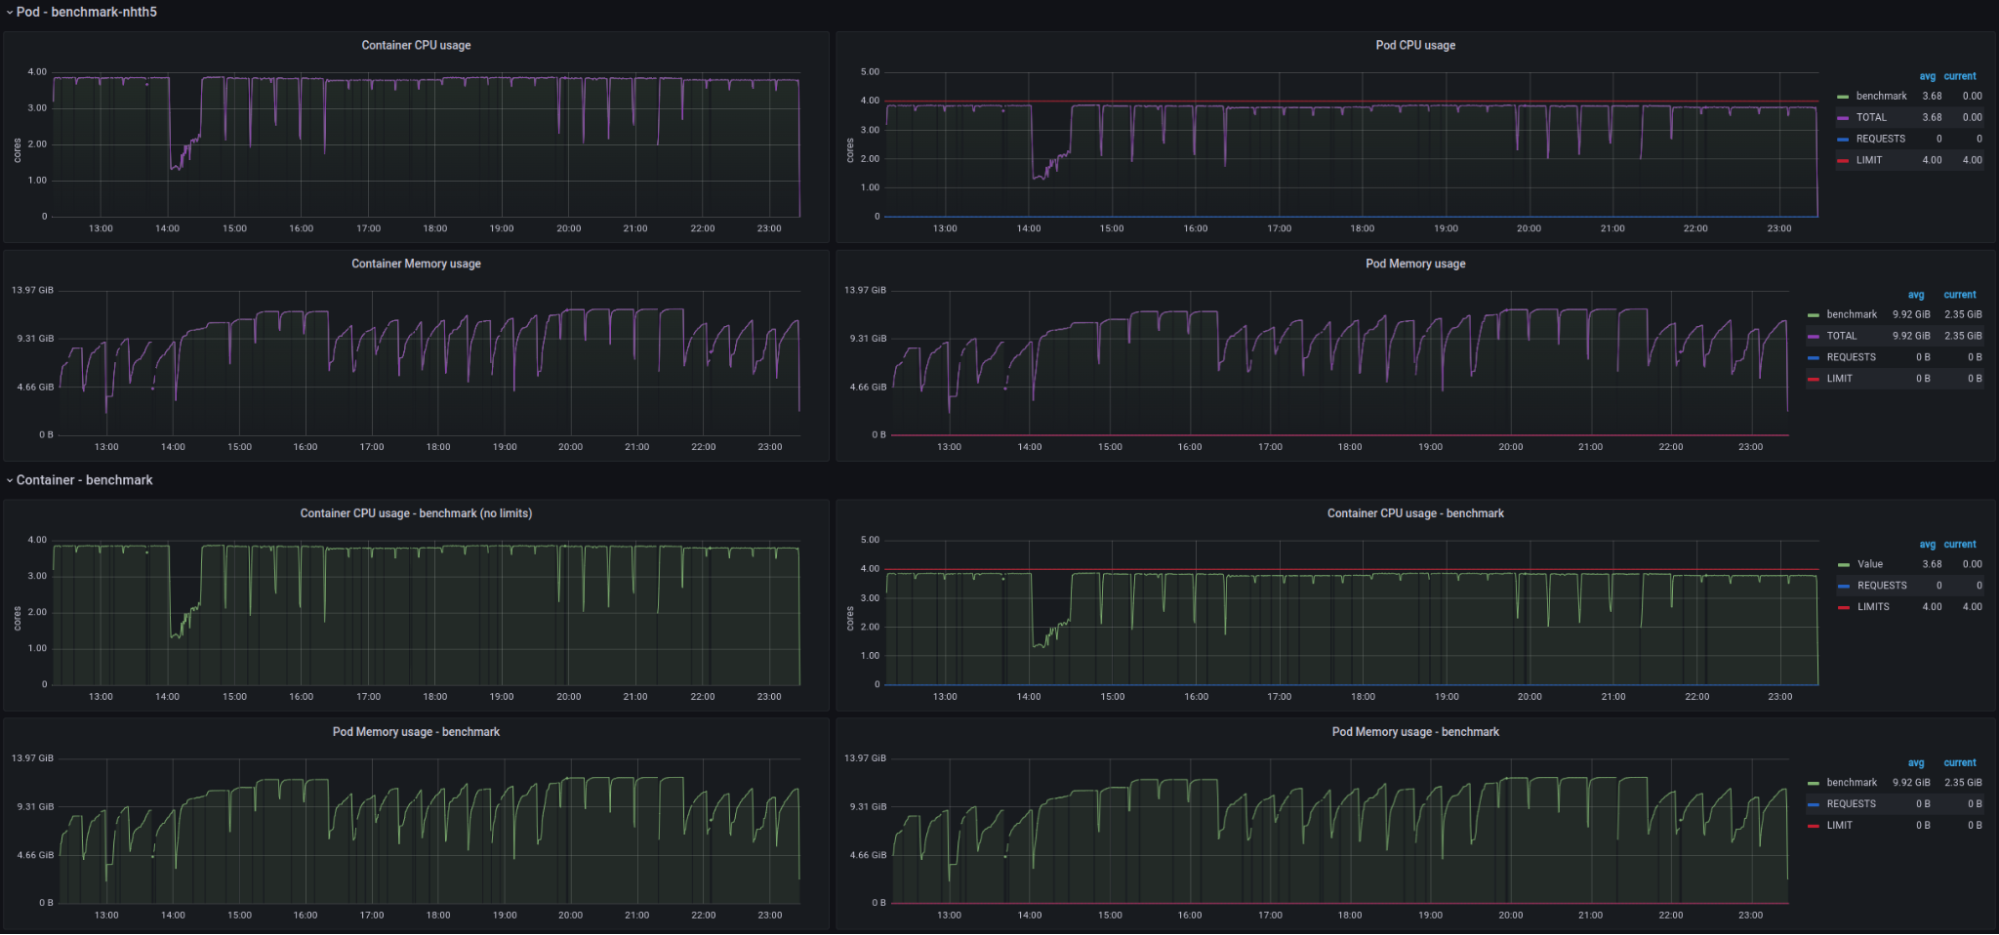Click the Value row's avg 3.68
1999x935 pixels.
[1932, 564]
